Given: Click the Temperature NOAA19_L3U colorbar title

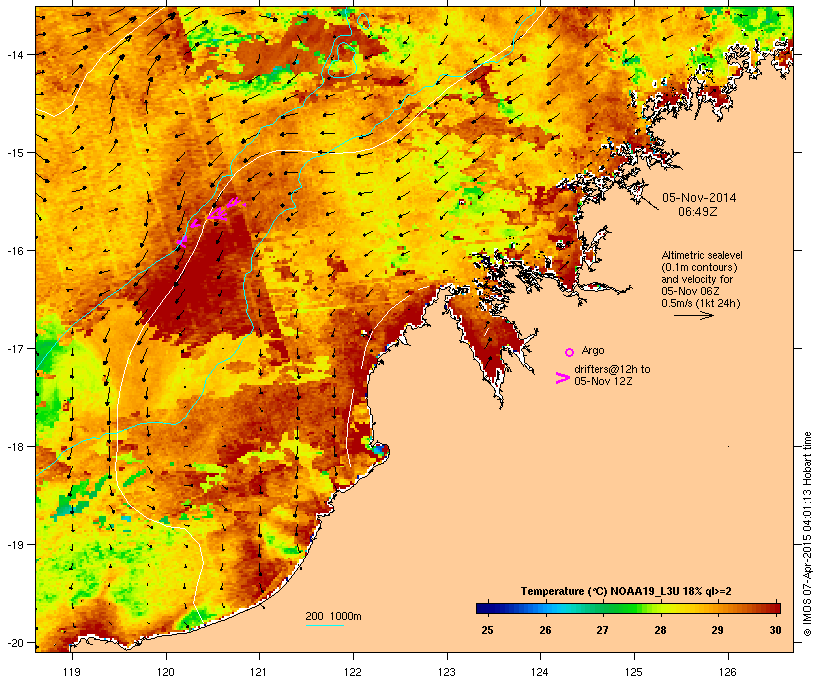Looking at the screenshot, I should [x=626, y=591].
